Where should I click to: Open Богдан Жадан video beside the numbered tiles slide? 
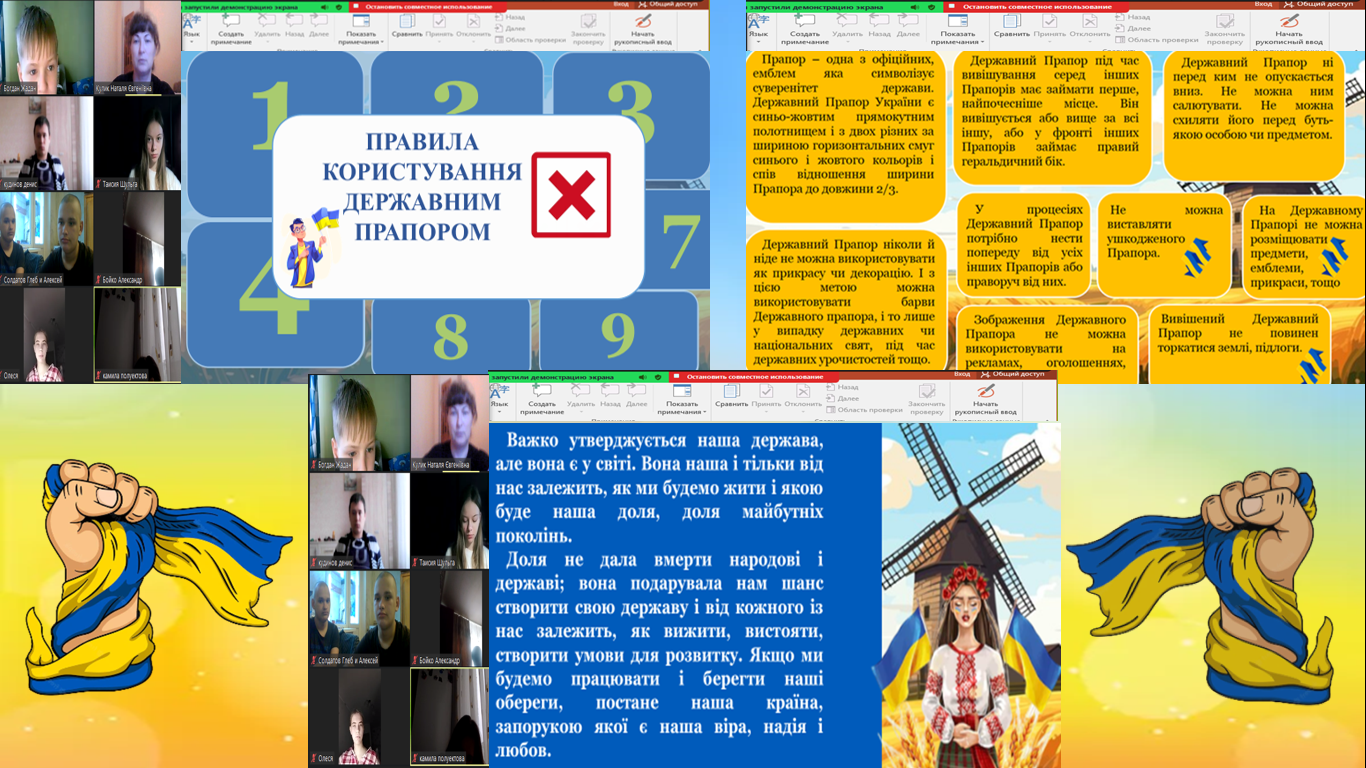tap(46, 48)
